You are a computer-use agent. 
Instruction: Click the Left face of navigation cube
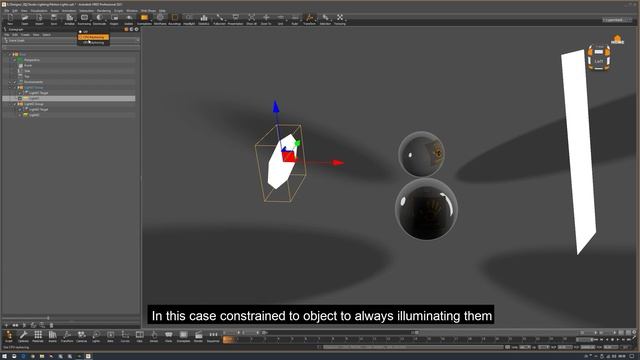pos(598,61)
